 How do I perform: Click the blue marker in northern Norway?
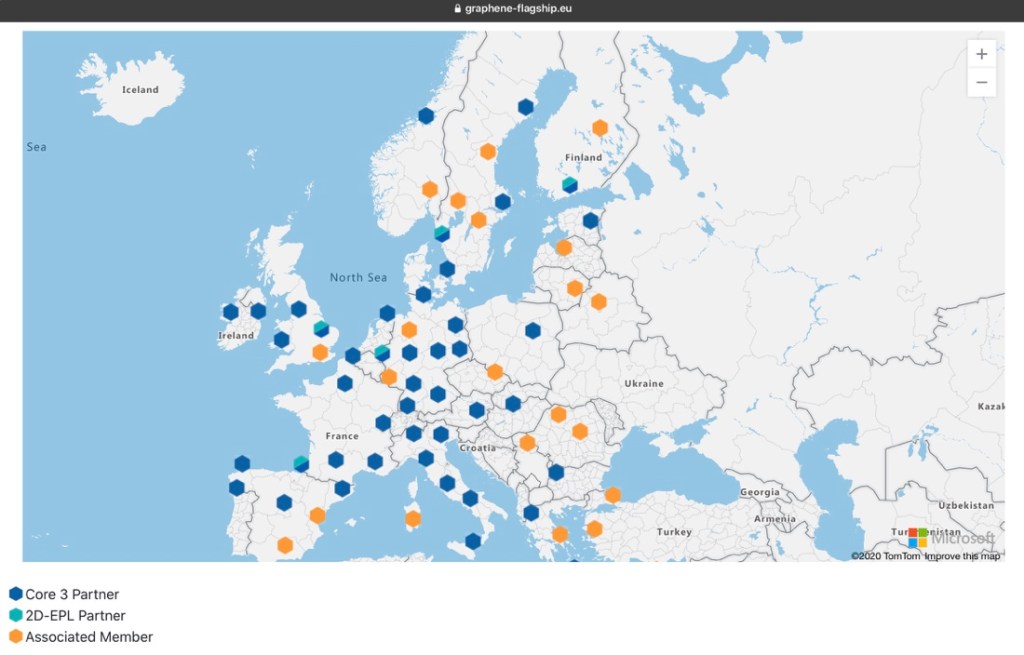pos(426,116)
